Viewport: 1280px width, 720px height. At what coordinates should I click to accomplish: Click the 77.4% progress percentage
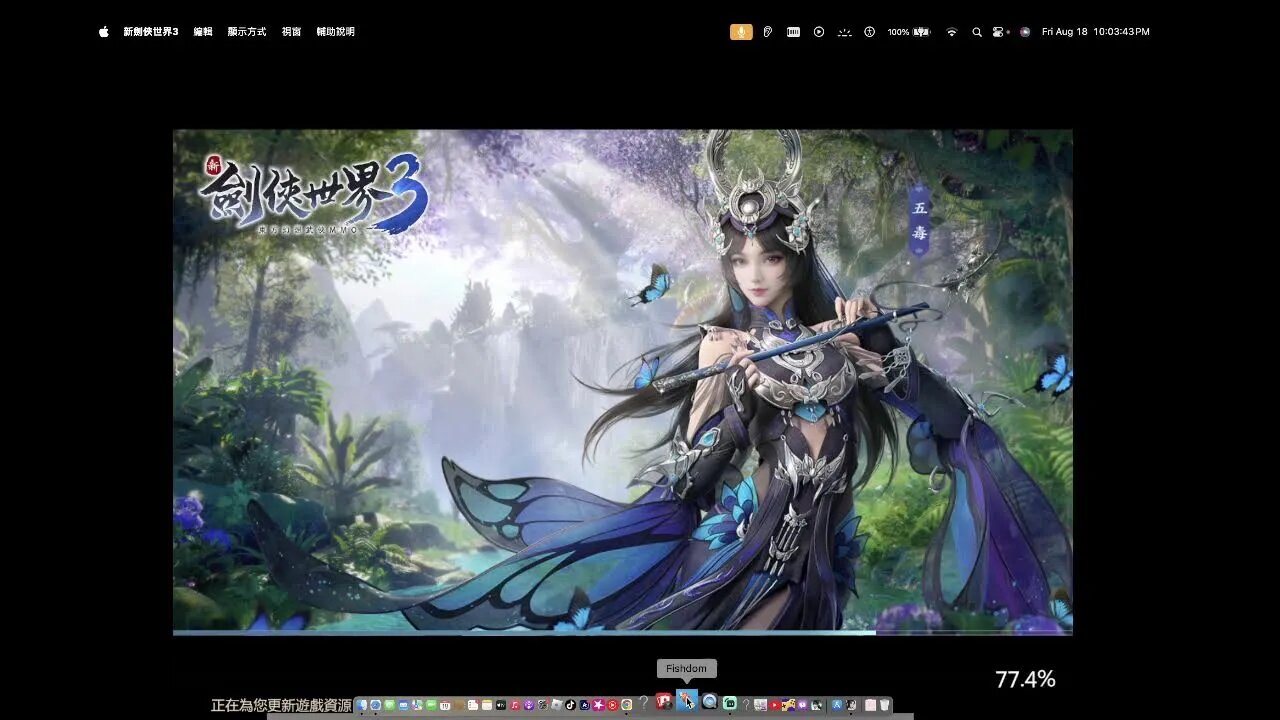[x=1025, y=680]
